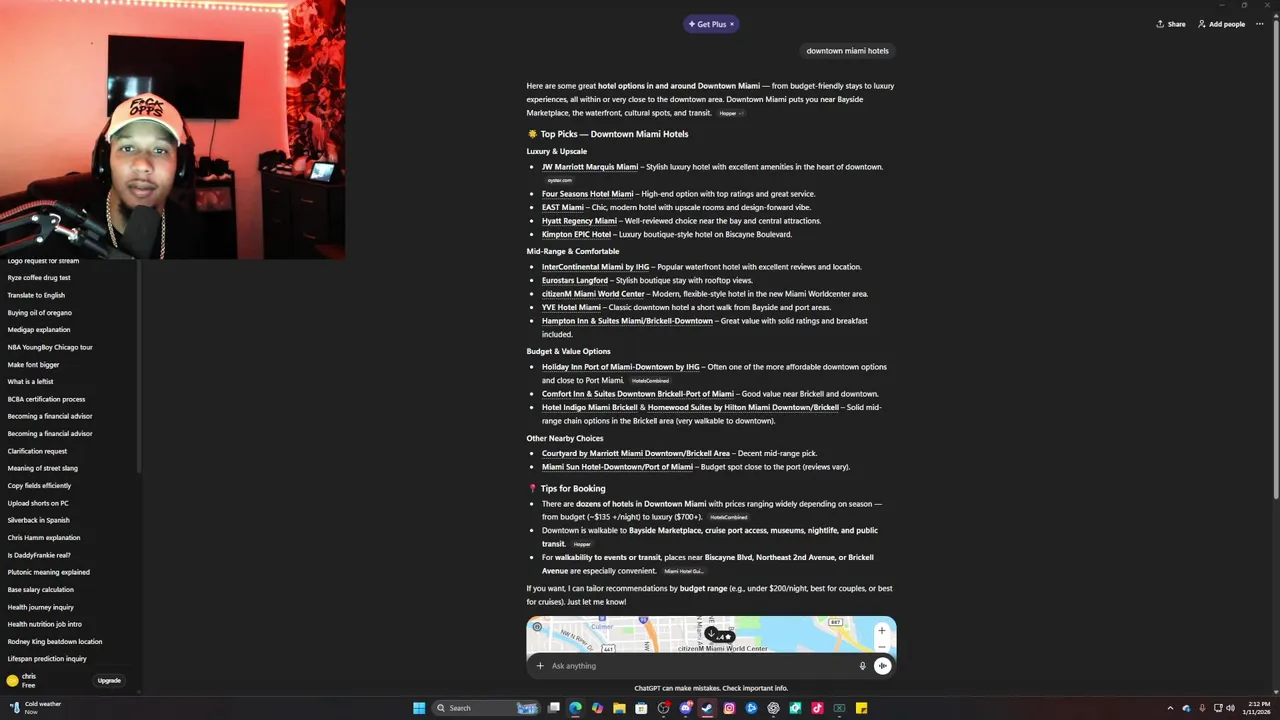Click the plus attach icon in prompt box
1280x720 pixels.
click(540, 666)
